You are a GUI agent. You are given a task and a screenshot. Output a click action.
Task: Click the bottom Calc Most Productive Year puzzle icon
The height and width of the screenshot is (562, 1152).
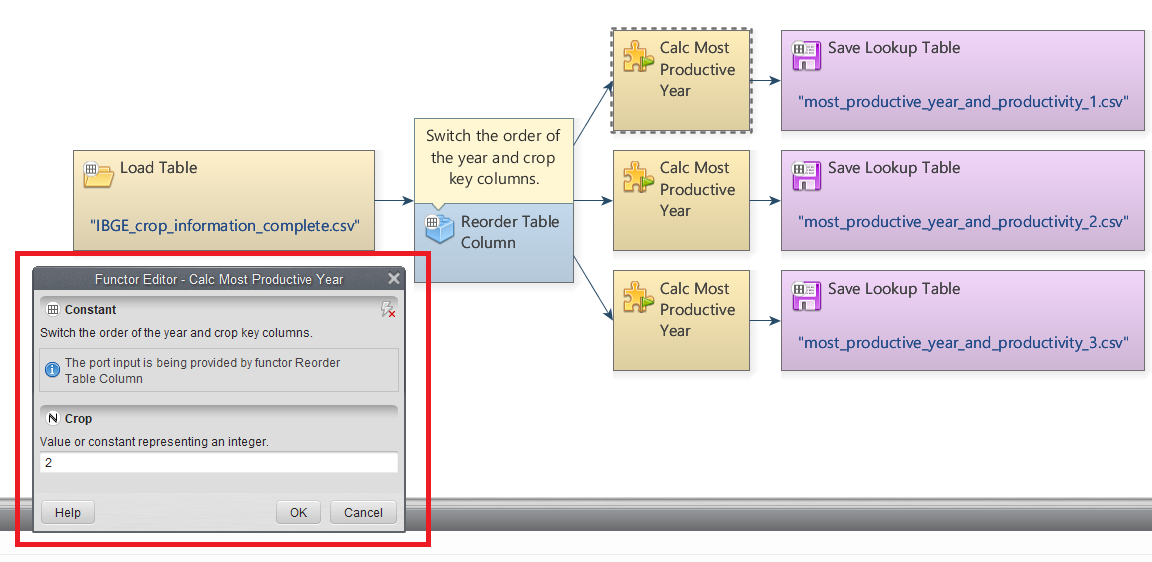(x=638, y=297)
